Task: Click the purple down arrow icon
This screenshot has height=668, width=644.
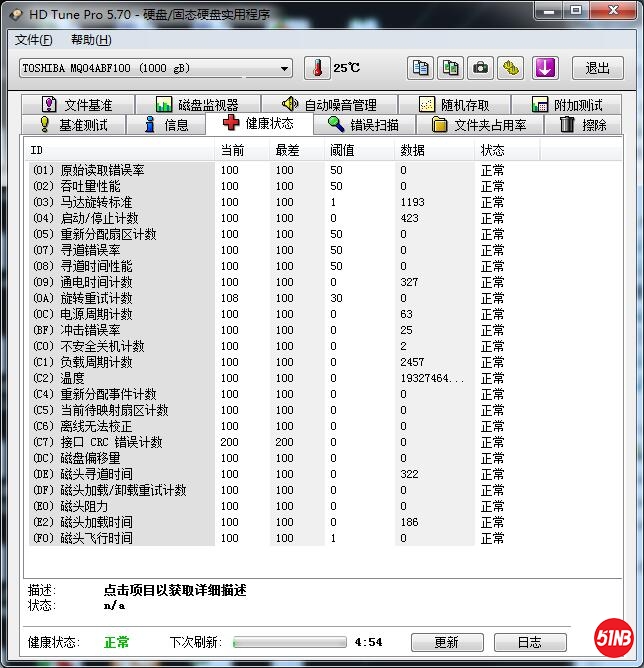Action: tap(544, 68)
